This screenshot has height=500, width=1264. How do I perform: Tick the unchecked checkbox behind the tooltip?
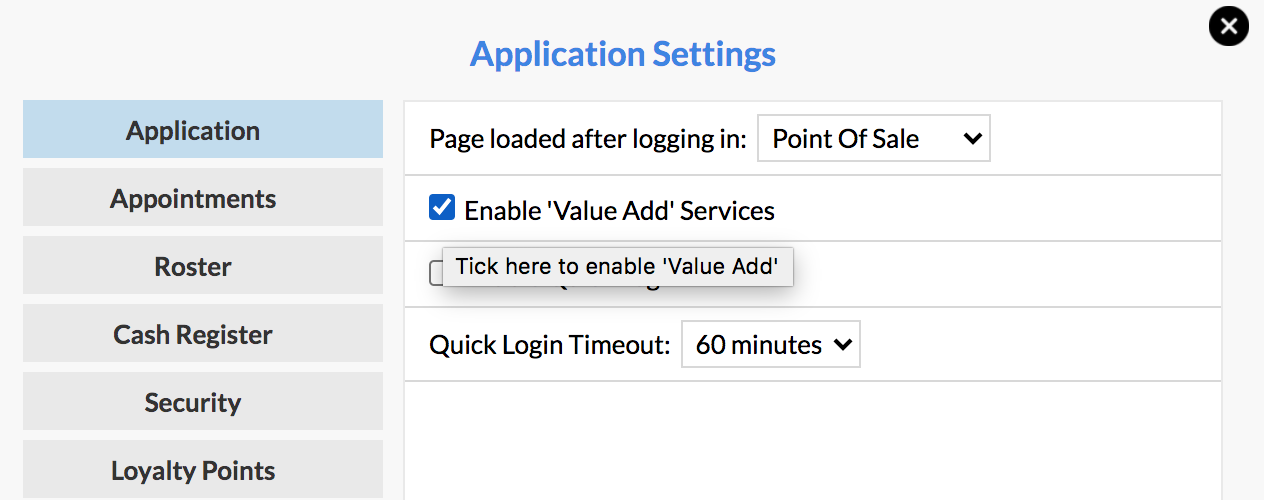436,273
